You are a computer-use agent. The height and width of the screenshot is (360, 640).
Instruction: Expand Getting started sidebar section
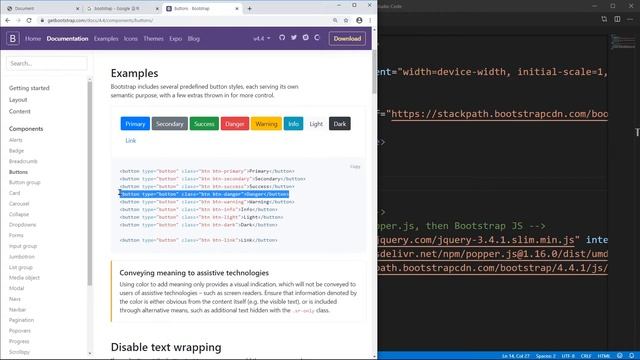[29, 88]
